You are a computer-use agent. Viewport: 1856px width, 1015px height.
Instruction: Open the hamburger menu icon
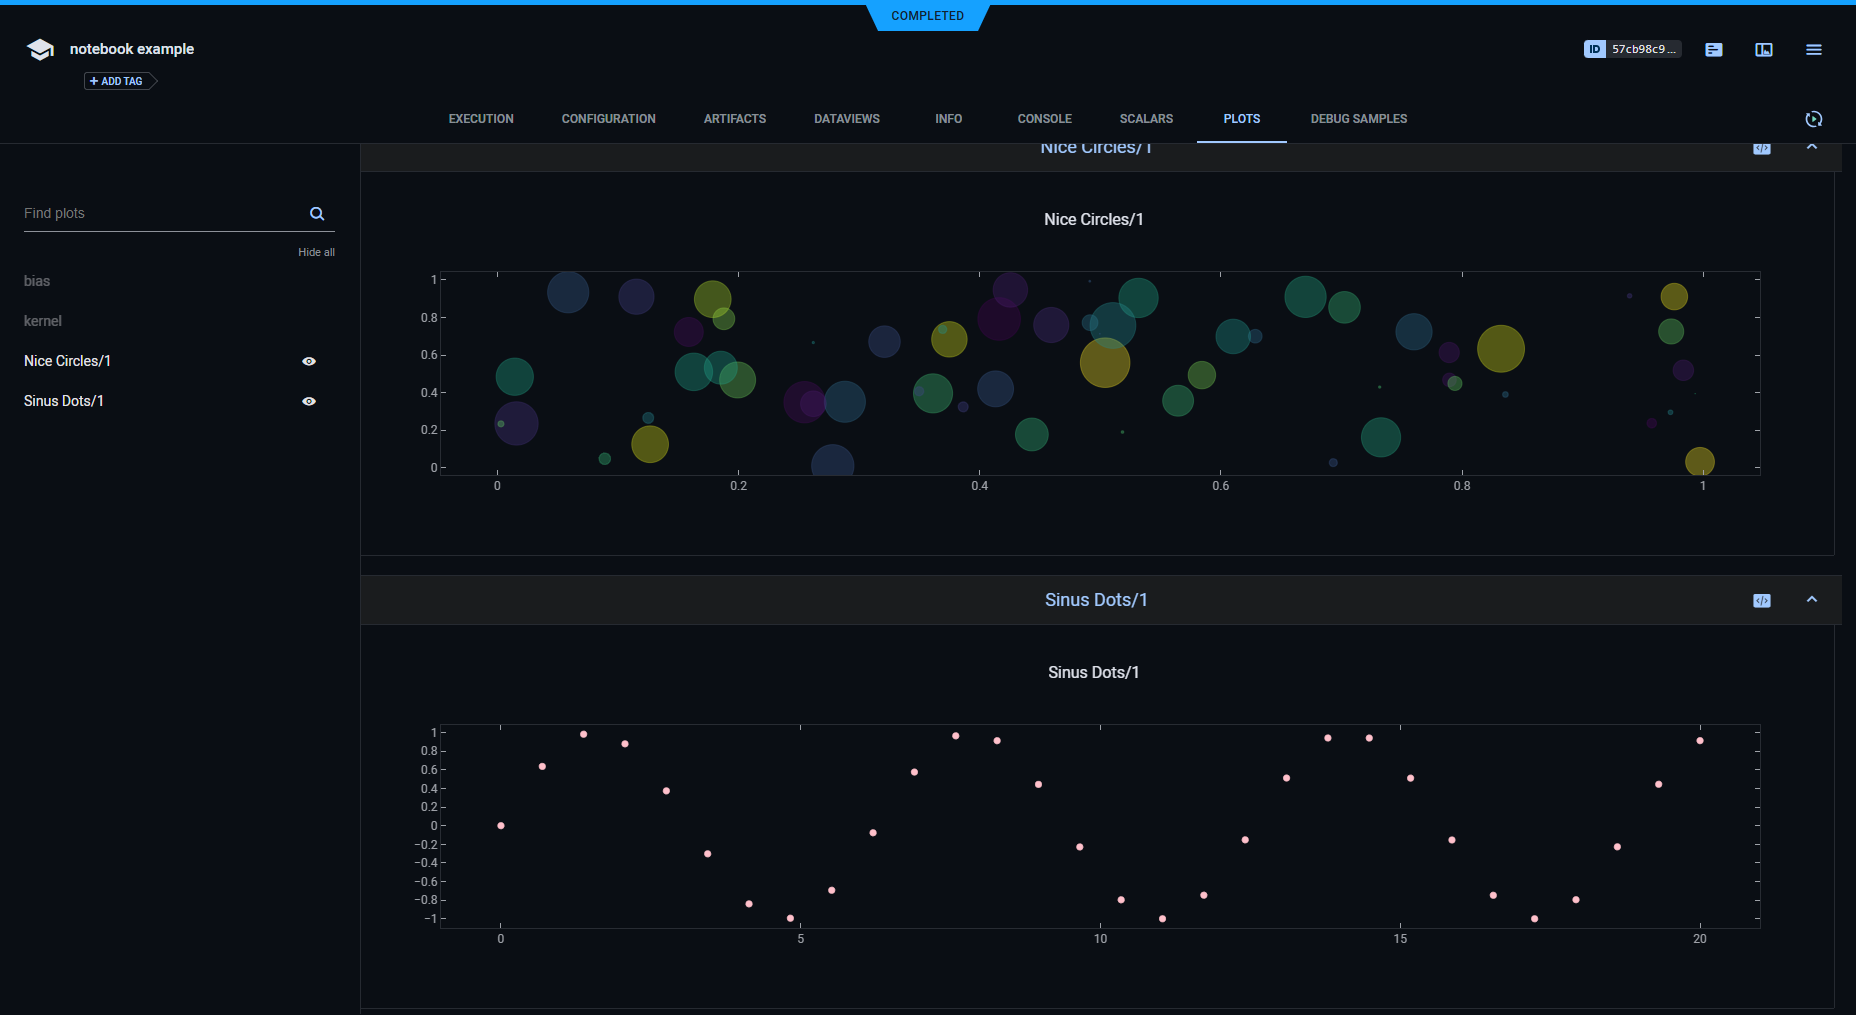[x=1813, y=50]
